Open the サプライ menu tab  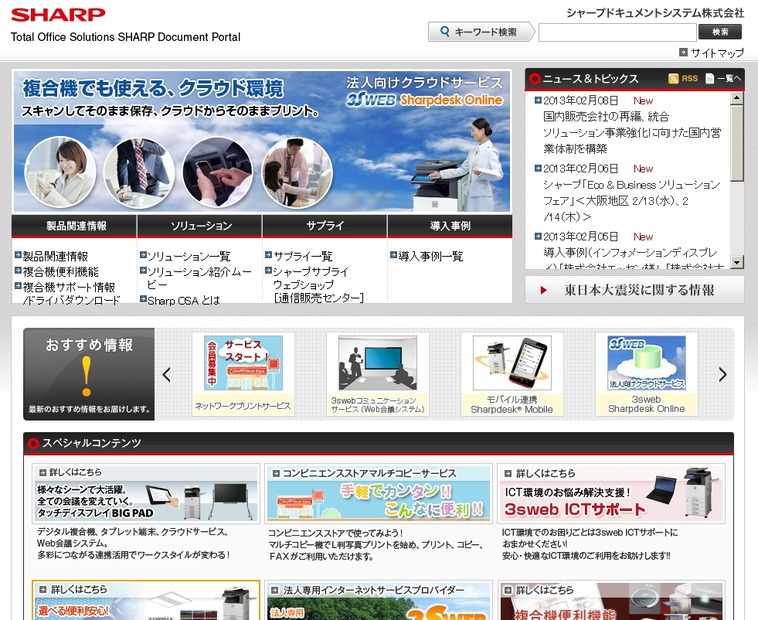324,226
